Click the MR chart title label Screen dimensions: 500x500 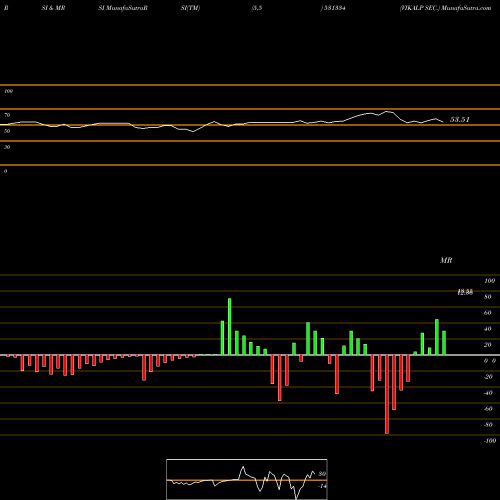coord(446,260)
